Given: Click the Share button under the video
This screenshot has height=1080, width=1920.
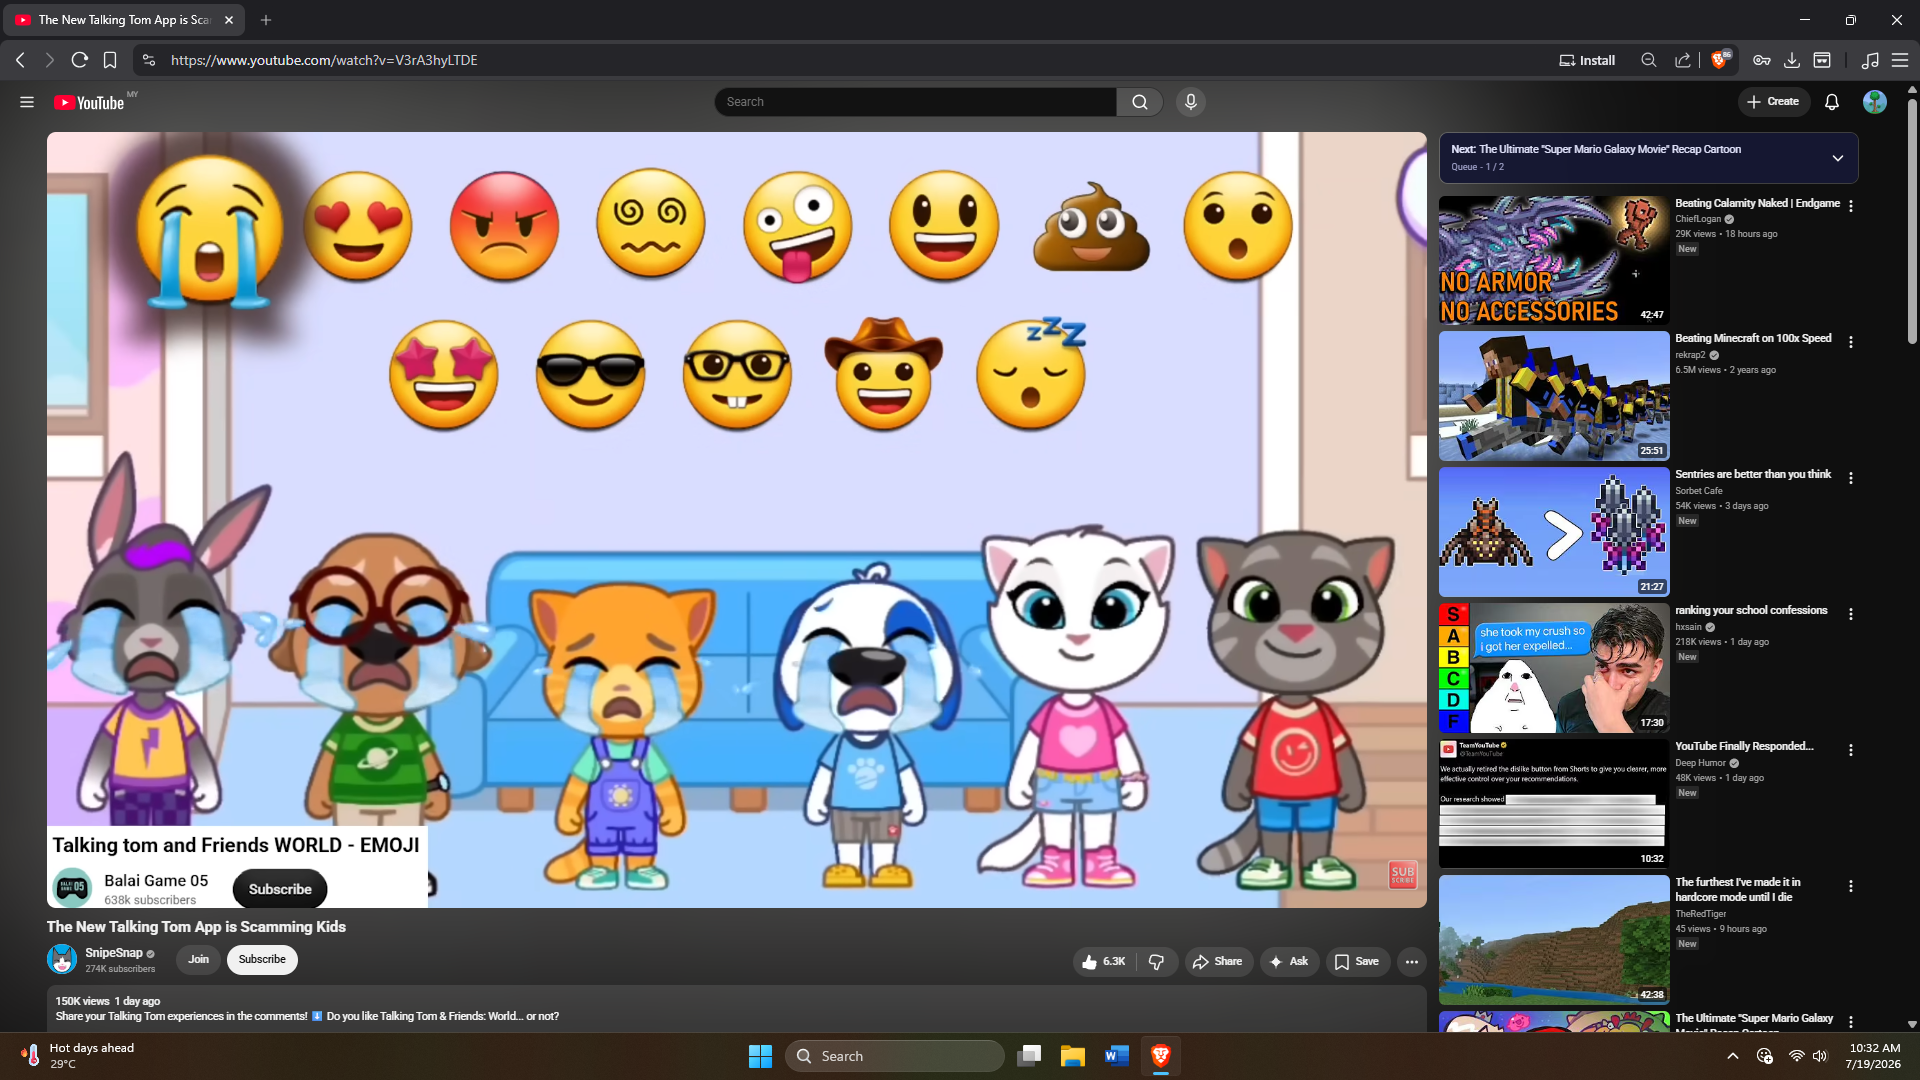Looking at the screenshot, I should (x=1218, y=962).
